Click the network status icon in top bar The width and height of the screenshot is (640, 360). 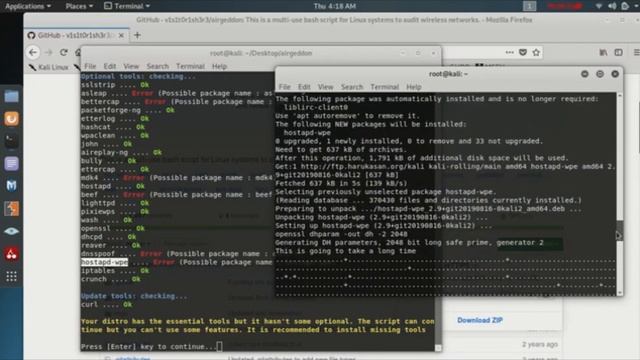click(x=599, y=6)
